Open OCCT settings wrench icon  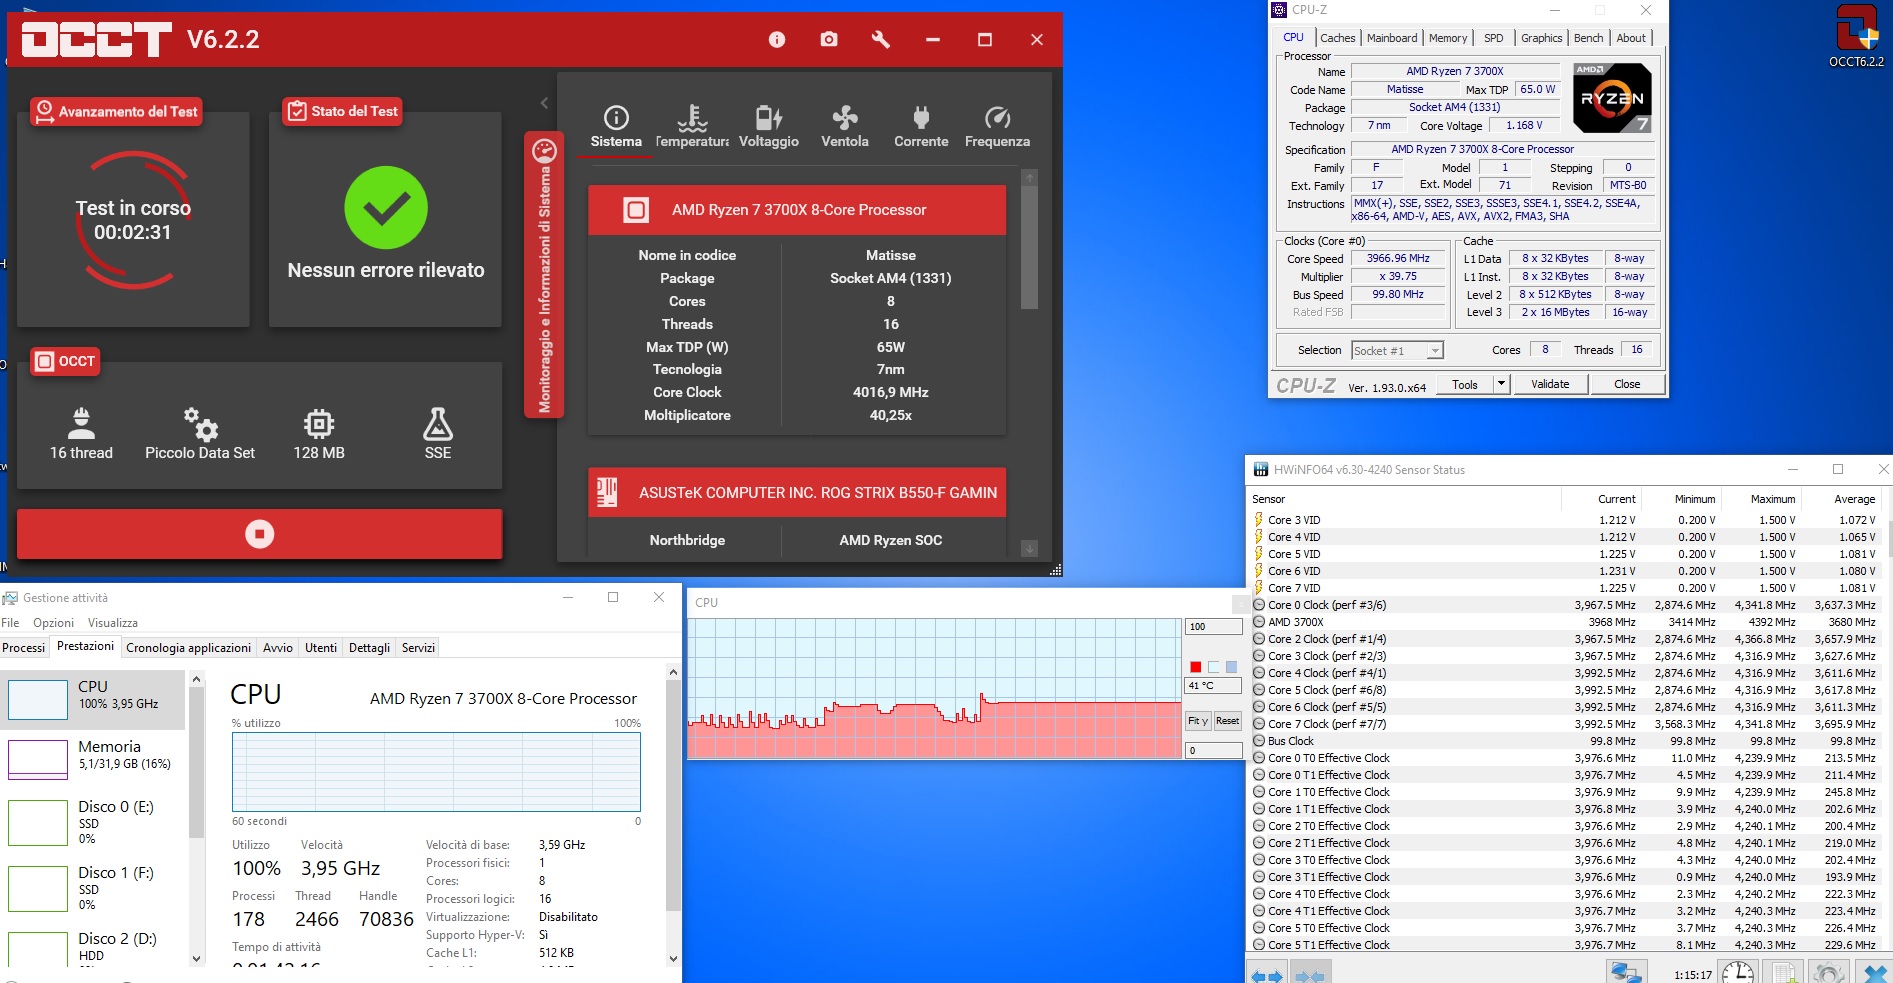881,40
